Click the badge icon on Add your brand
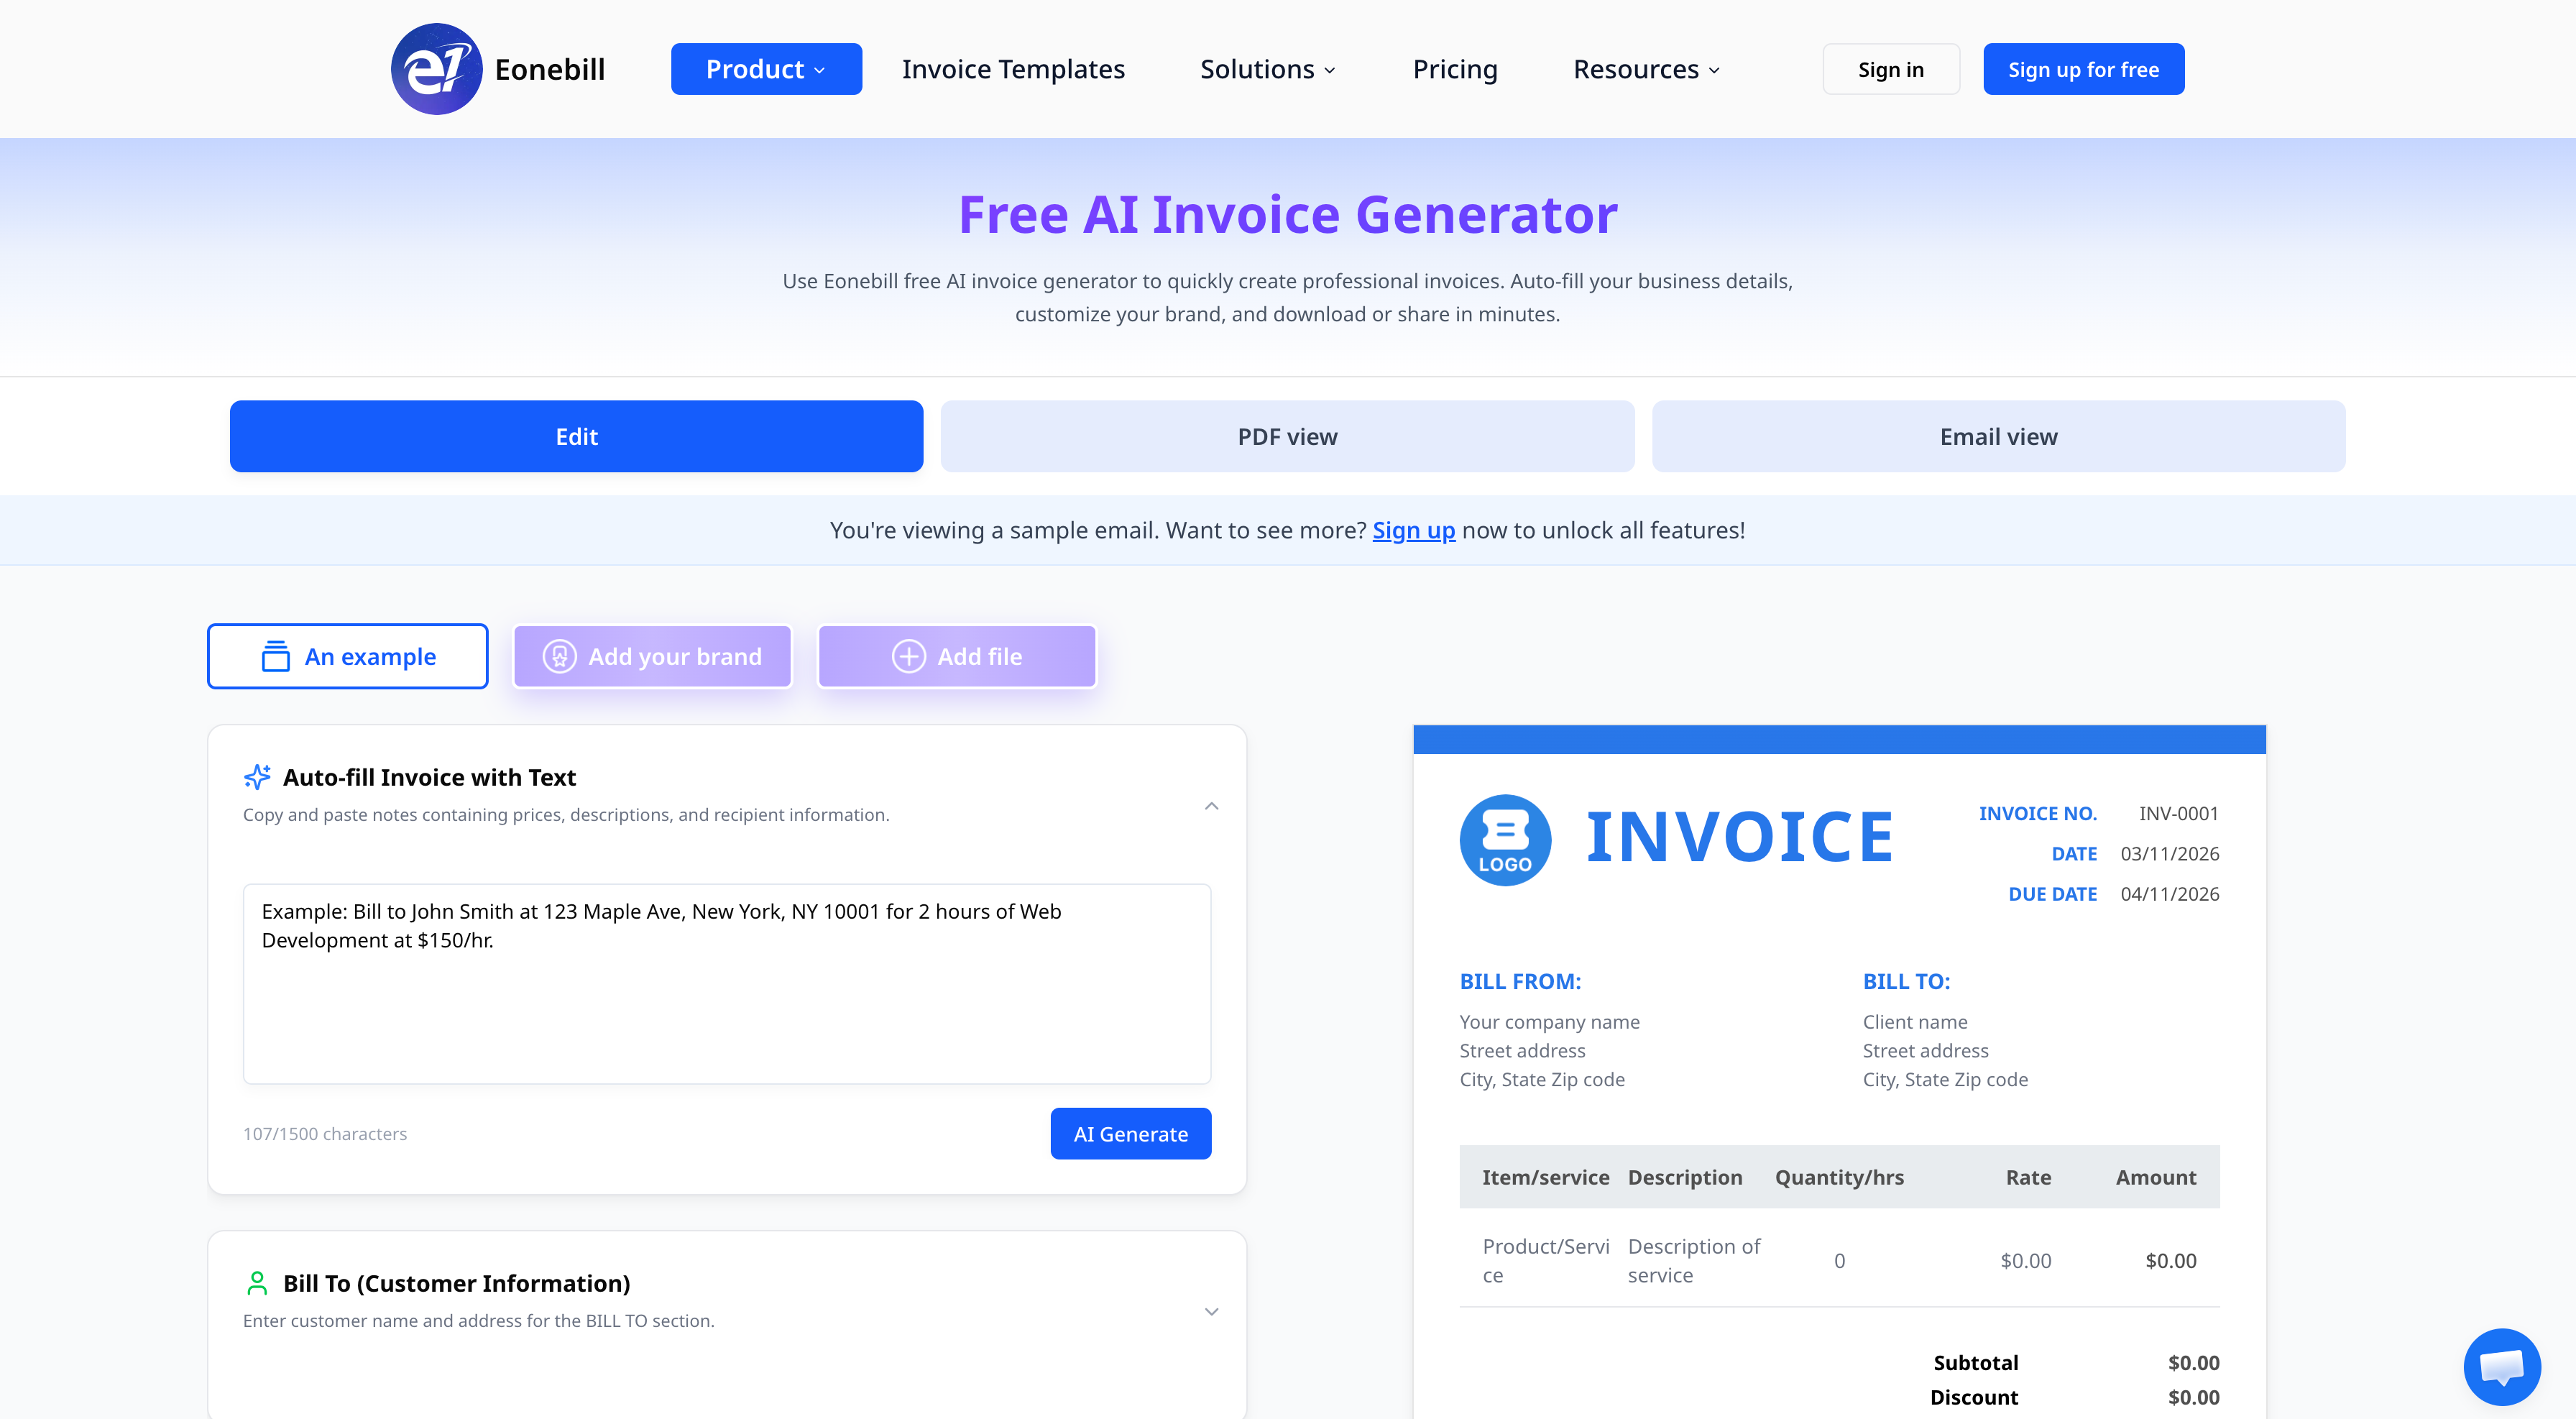Viewport: 2576px width, 1419px height. [559, 656]
